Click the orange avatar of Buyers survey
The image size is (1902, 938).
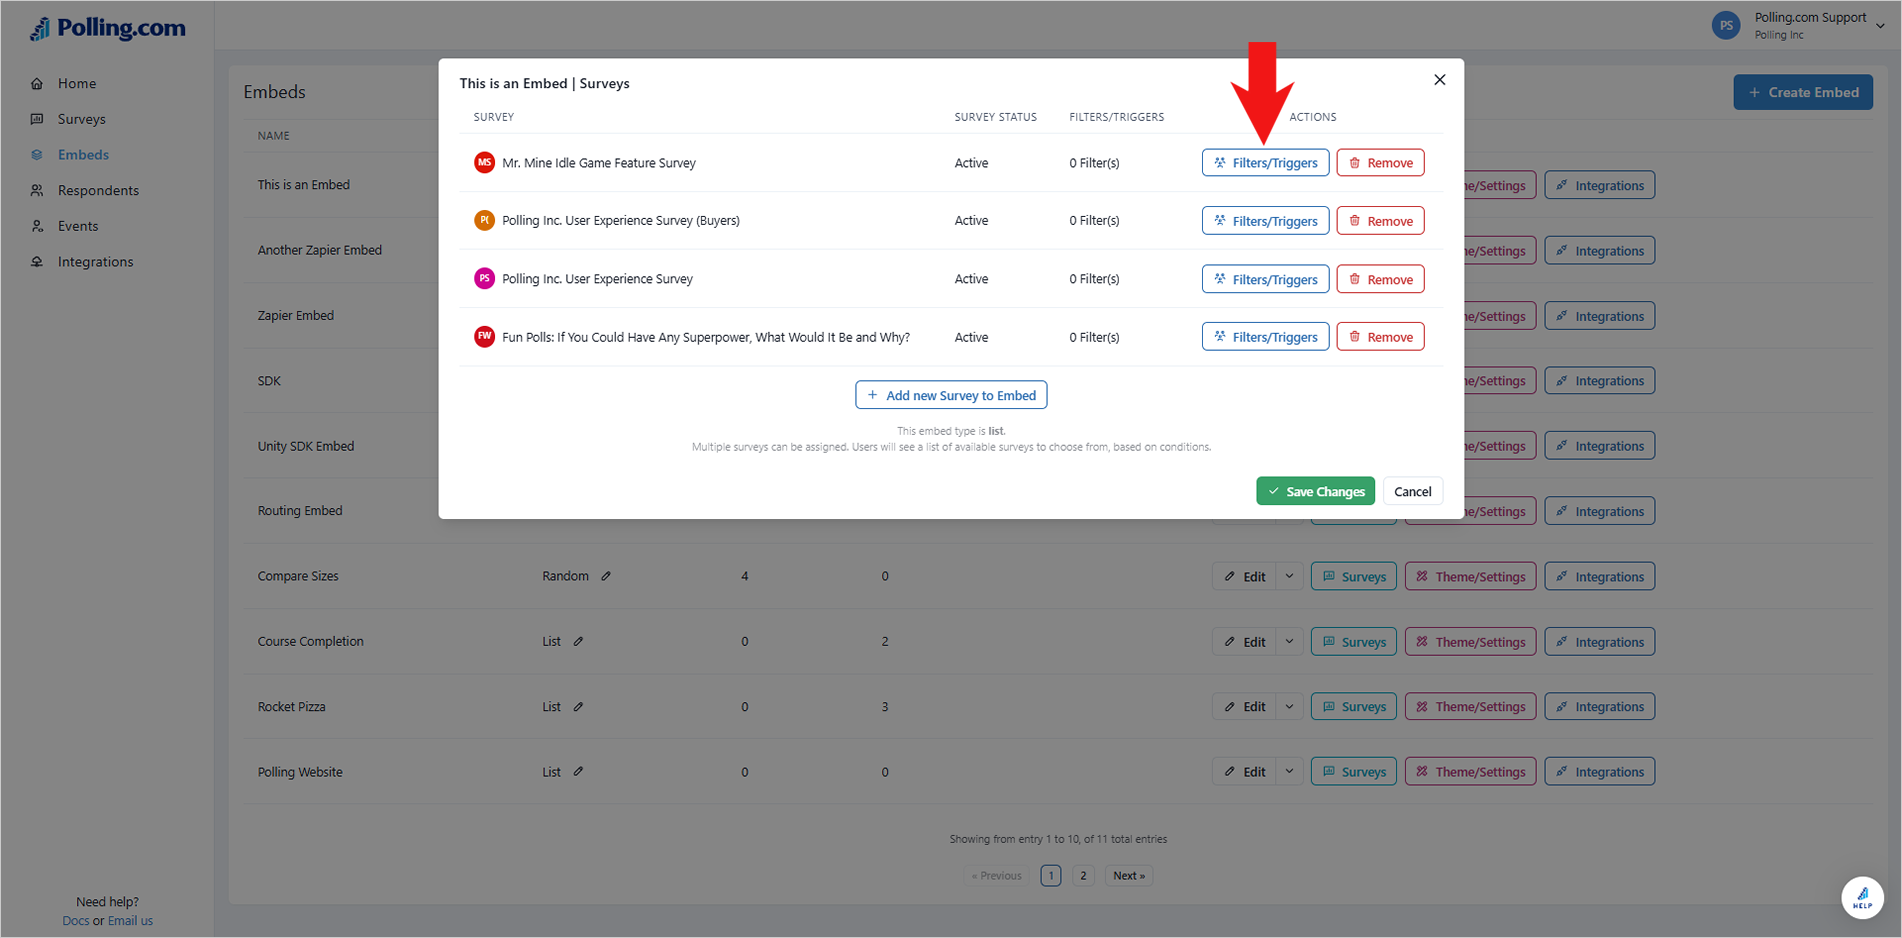[x=484, y=220]
